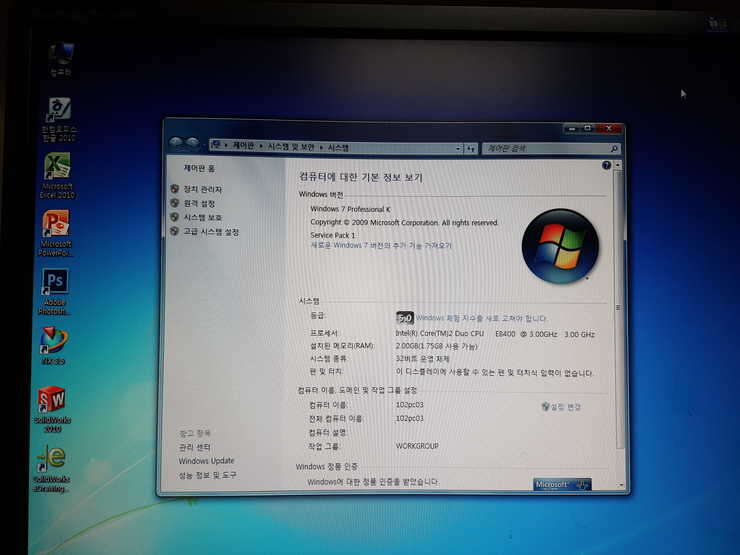
Task: Open the address bar history dropdown arrow
Action: [x=458, y=149]
